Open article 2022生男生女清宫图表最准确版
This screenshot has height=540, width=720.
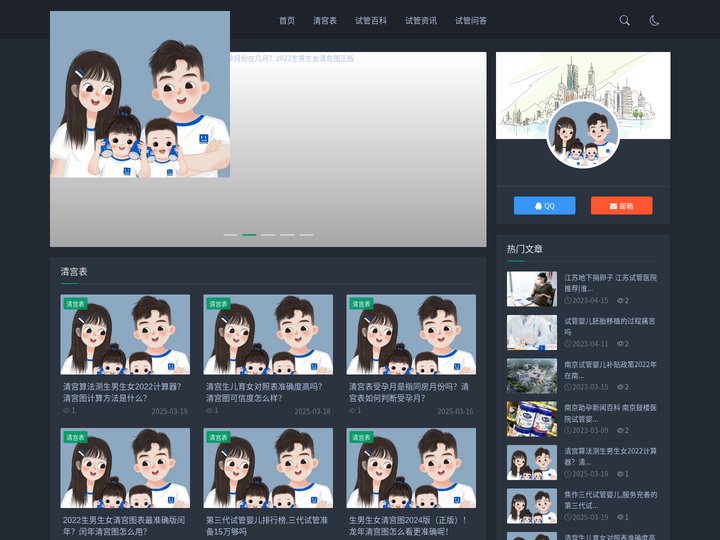[x=124, y=526]
